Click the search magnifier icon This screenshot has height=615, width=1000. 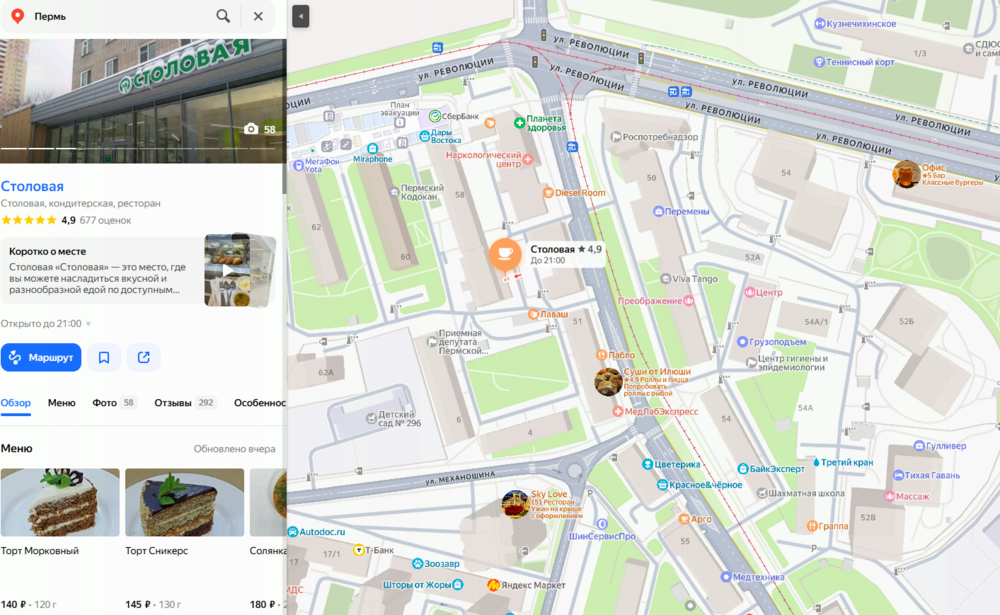click(x=223, y=16)
